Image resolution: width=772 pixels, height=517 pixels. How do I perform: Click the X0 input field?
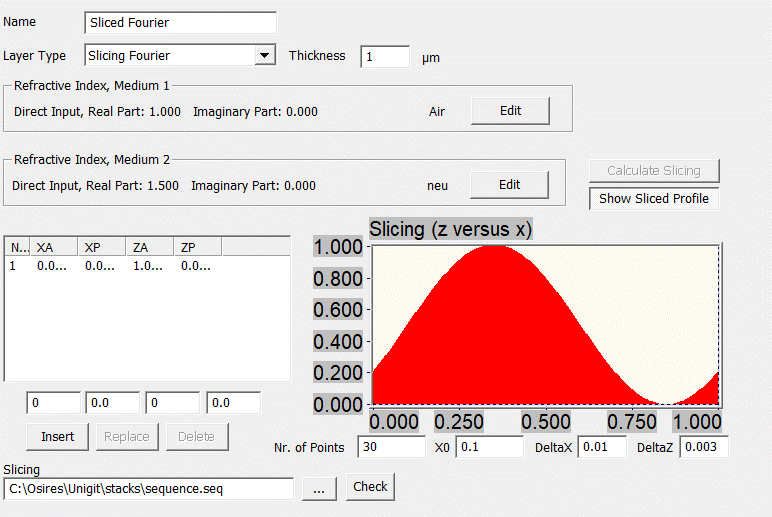coord(489,447)
